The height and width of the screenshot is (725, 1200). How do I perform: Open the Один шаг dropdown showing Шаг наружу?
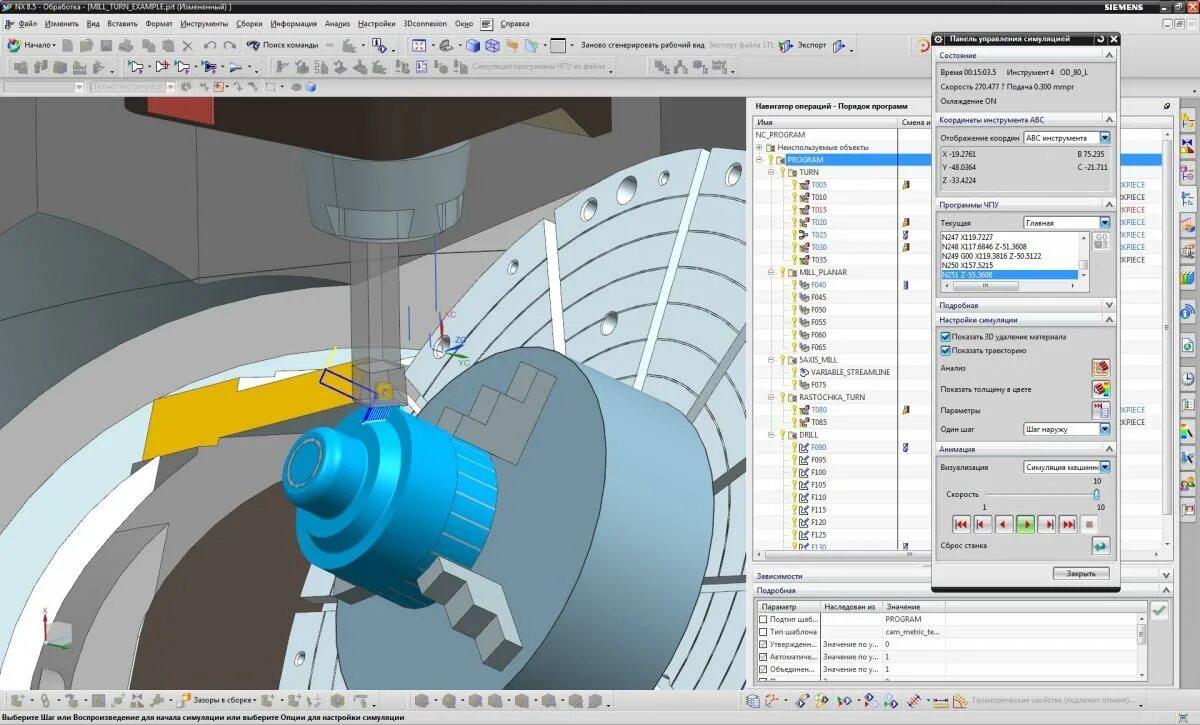1104,428
